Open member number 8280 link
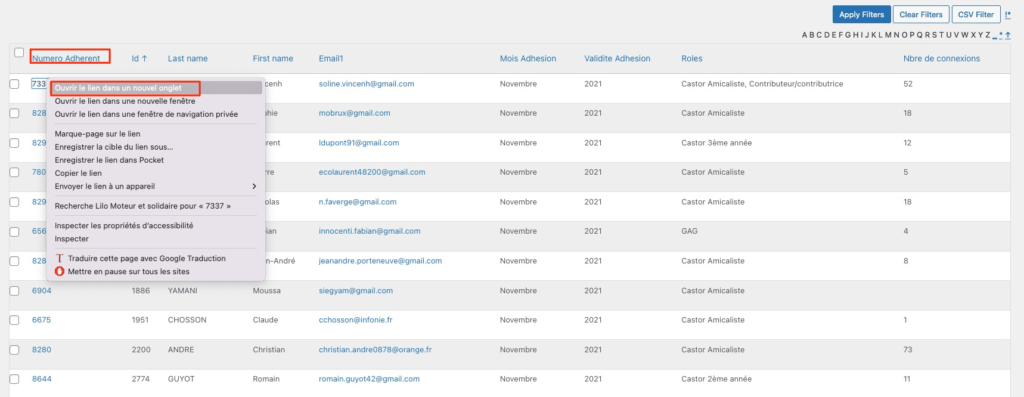 [41, 349]
